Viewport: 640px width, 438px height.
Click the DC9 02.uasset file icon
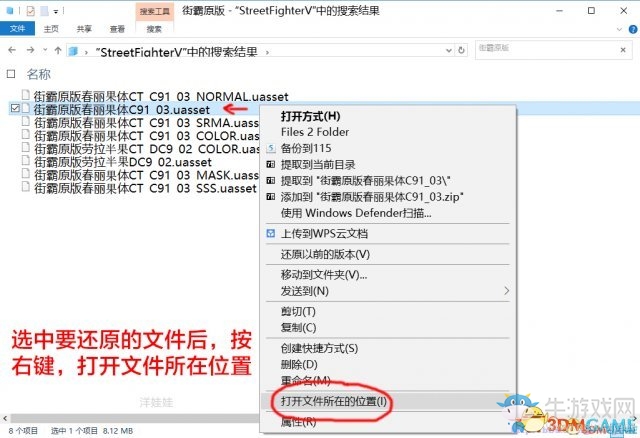point(26,161)
